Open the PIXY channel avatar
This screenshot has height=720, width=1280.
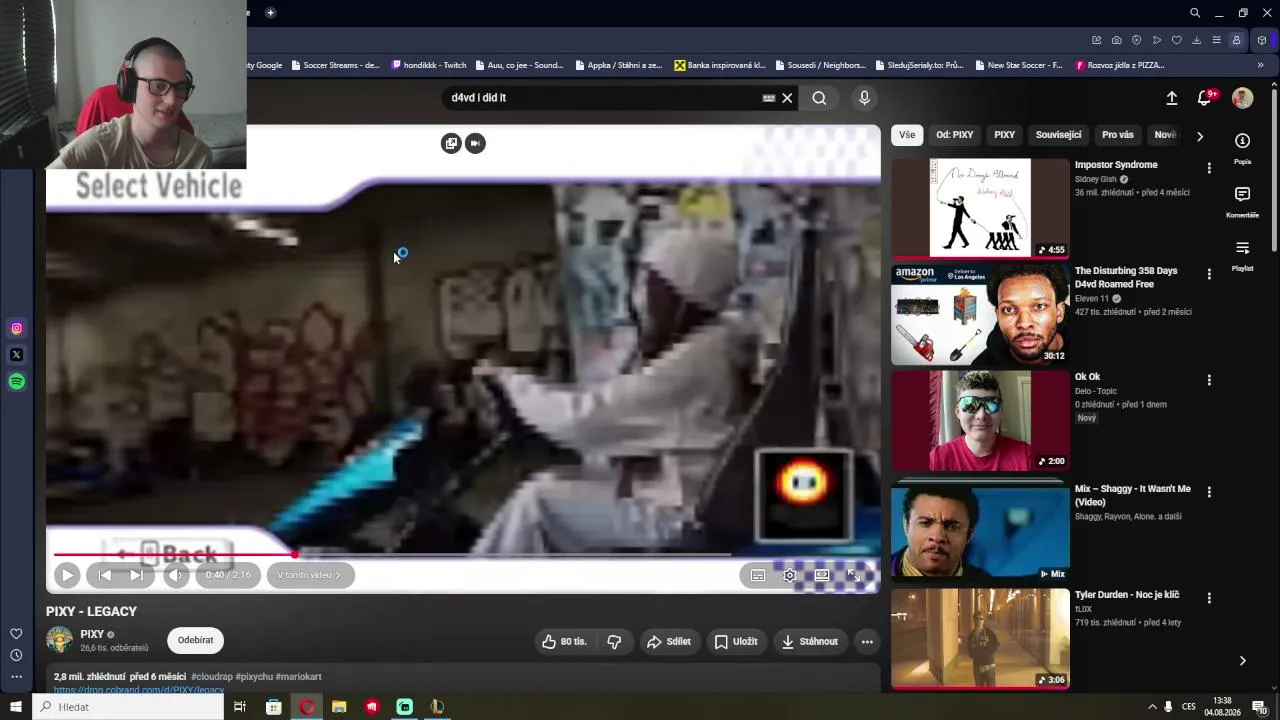pyautogui.click(x=60, y=640)
